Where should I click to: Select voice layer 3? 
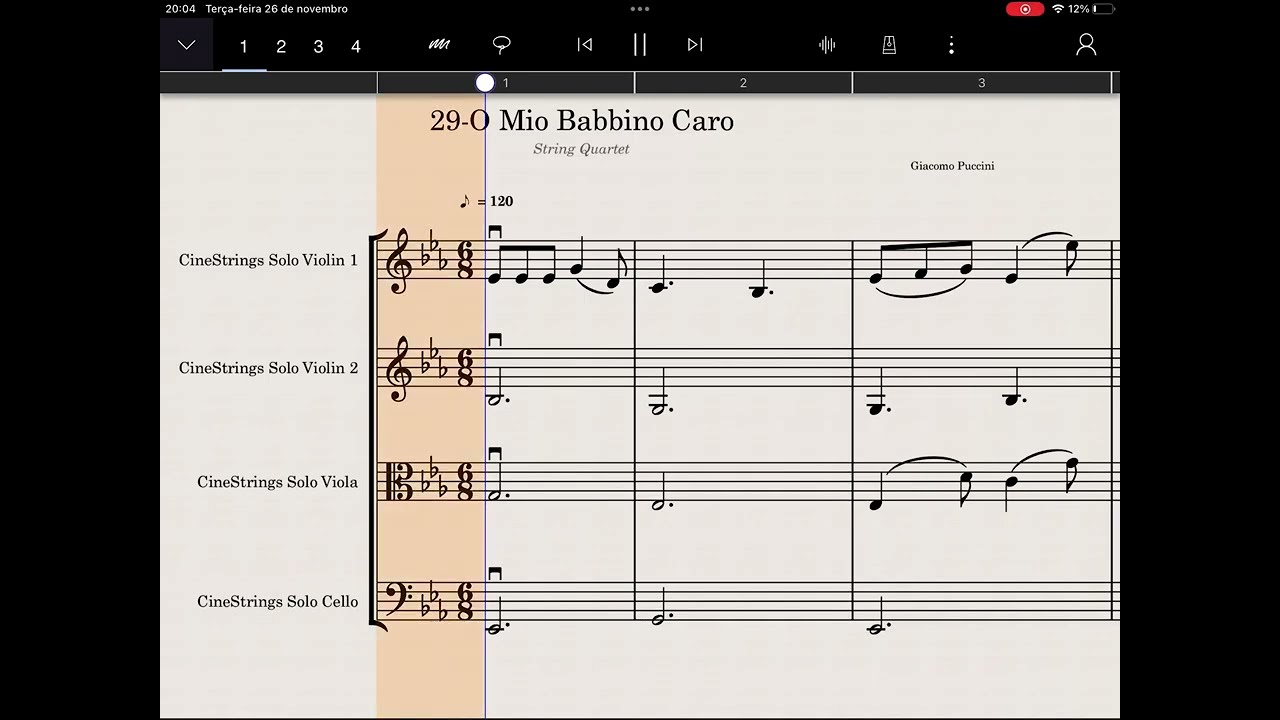318,46
